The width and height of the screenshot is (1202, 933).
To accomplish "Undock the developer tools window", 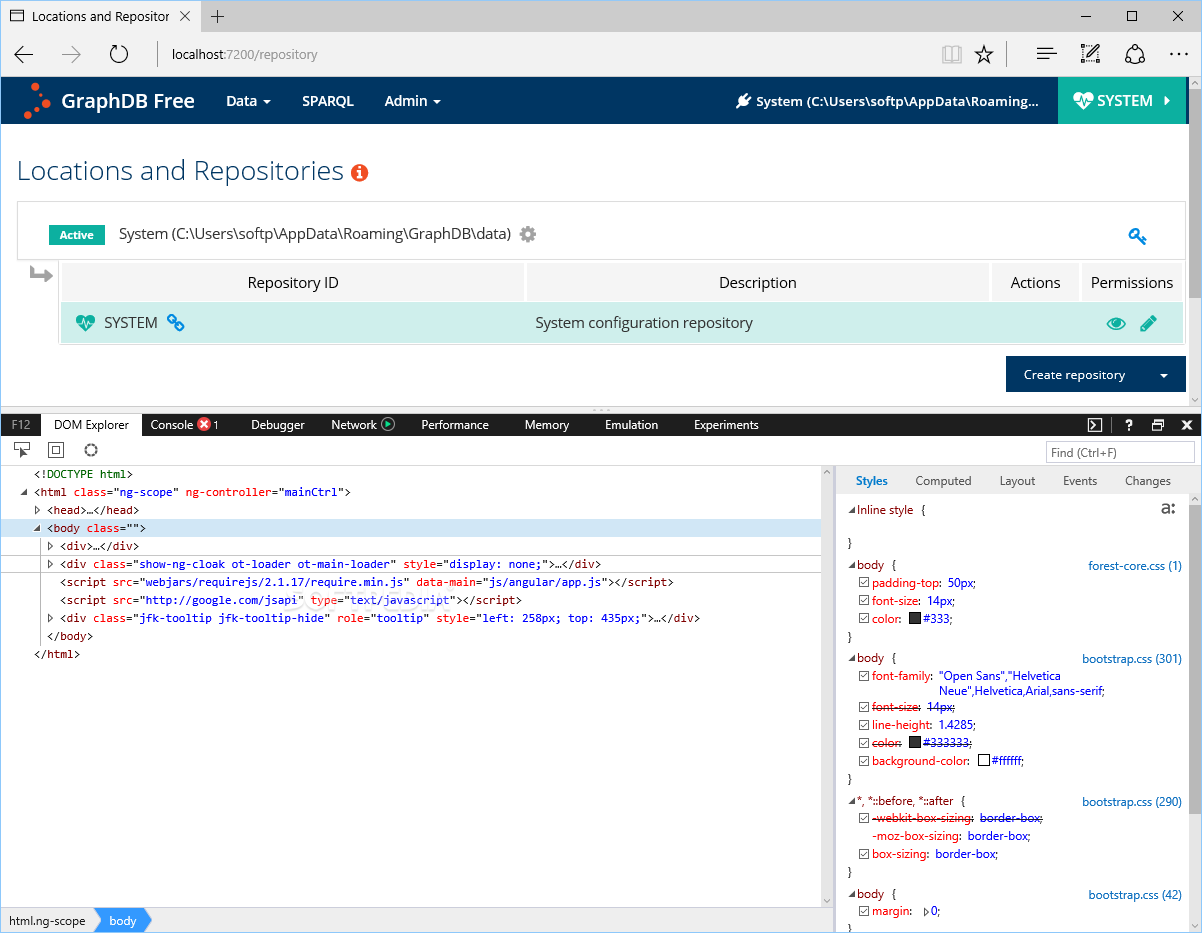I will pyautogui.click(x=1158, y=425).
